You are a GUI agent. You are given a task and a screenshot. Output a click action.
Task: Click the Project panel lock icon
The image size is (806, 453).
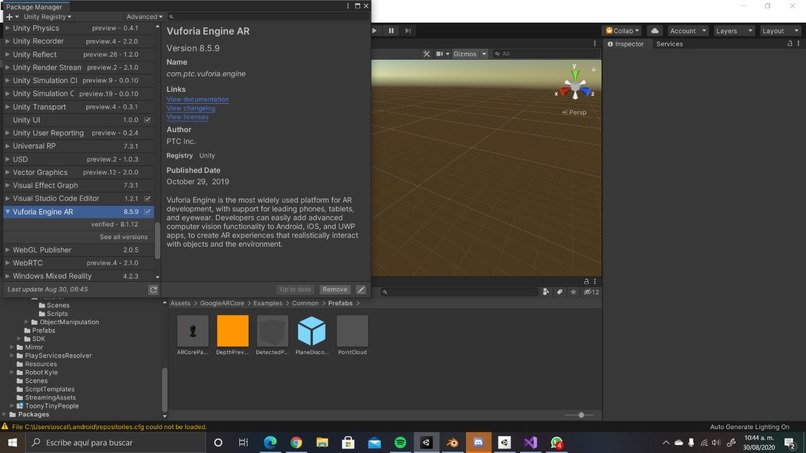(586, 281)
